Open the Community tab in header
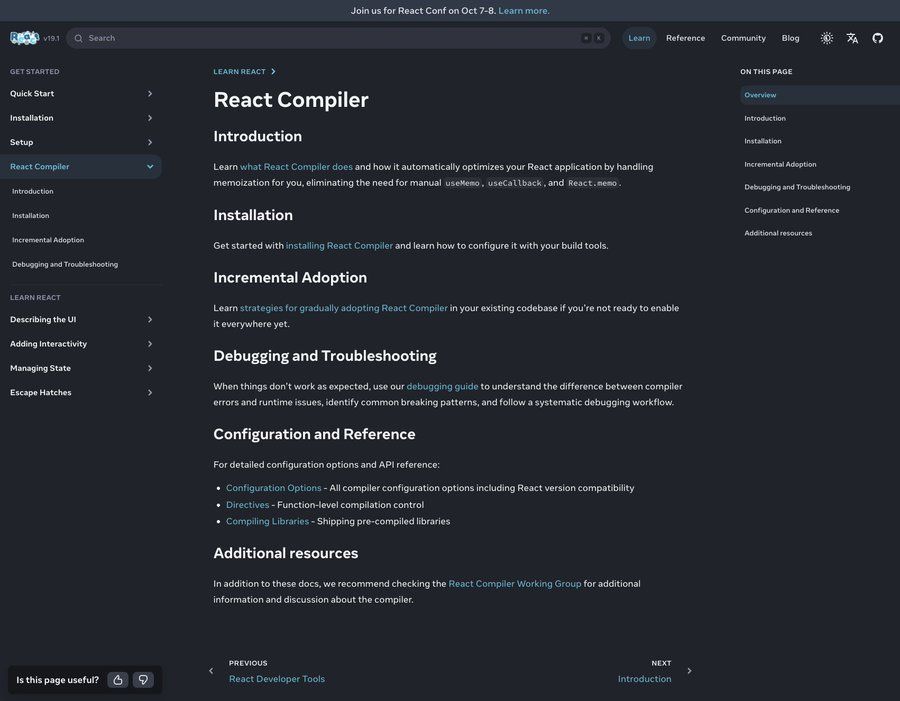The width and height of the screenshot is (900, 701). pyautogui.click(x=743, y=38)
